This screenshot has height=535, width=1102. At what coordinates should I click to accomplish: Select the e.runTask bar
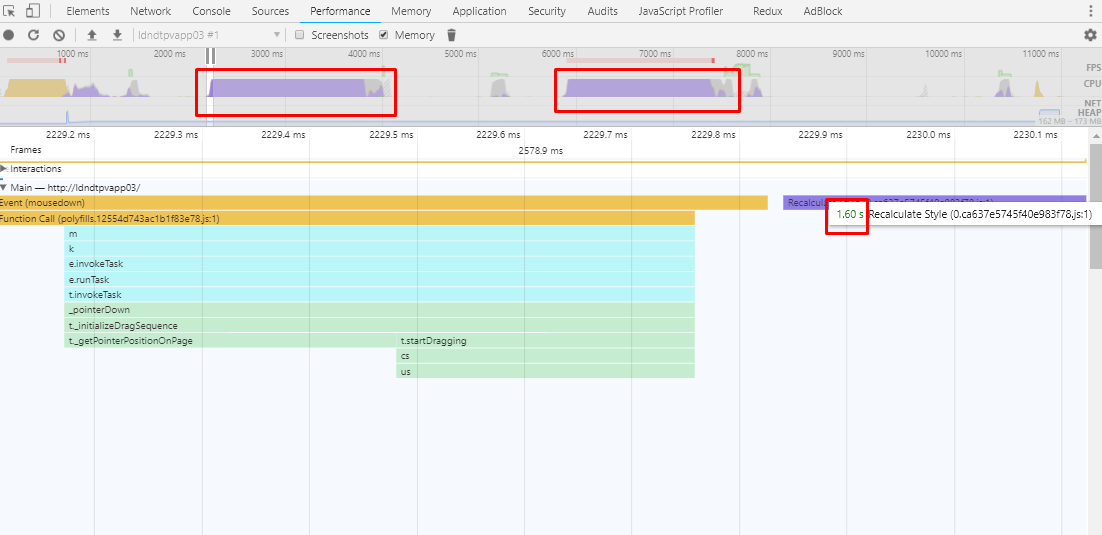click(x=379, y=280)
